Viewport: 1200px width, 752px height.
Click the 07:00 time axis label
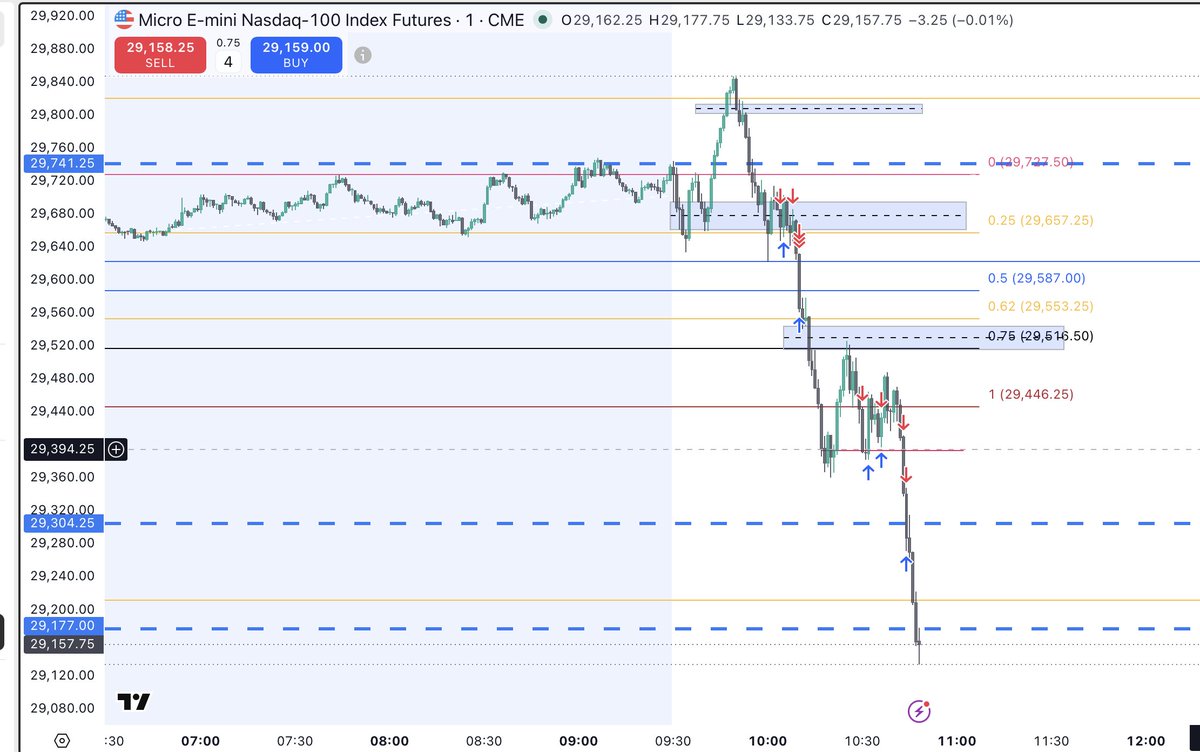pos(200,741)
